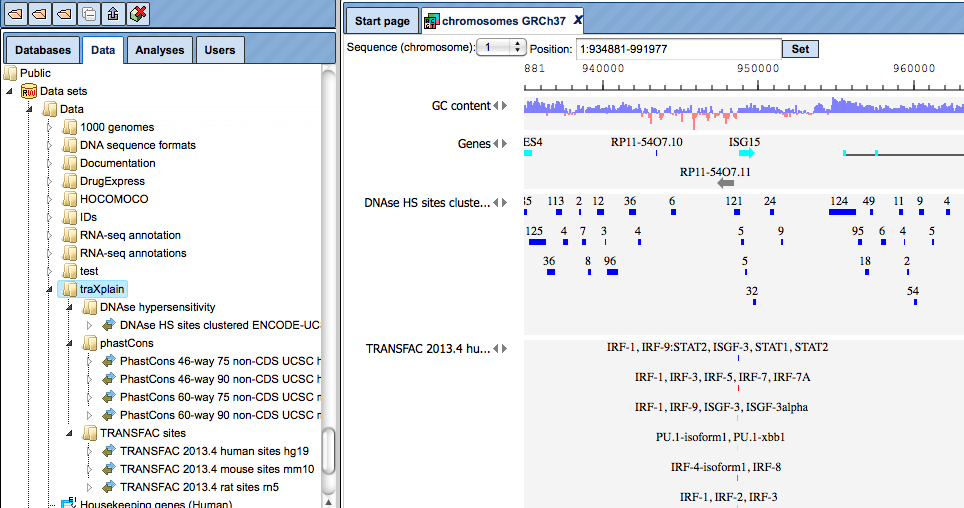Collapse the TRANSFAC sites folder

pyautogui.click(x=69, y=433)
